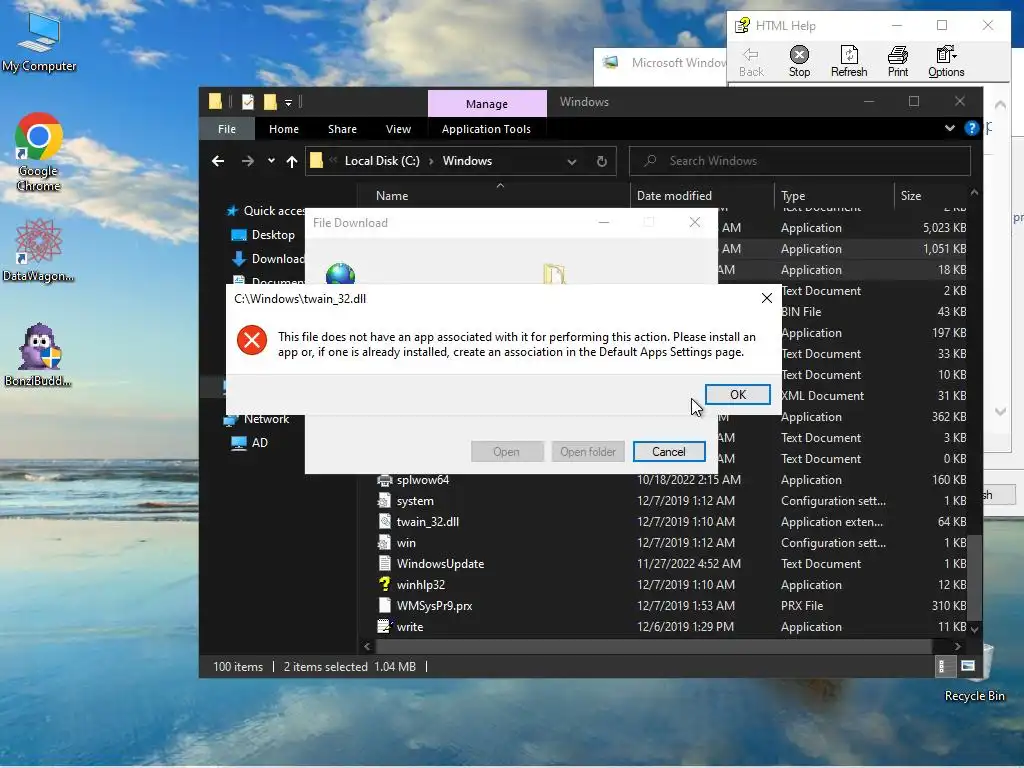
Task: Click Cancel in the File Download window
Action: (669, 451)
